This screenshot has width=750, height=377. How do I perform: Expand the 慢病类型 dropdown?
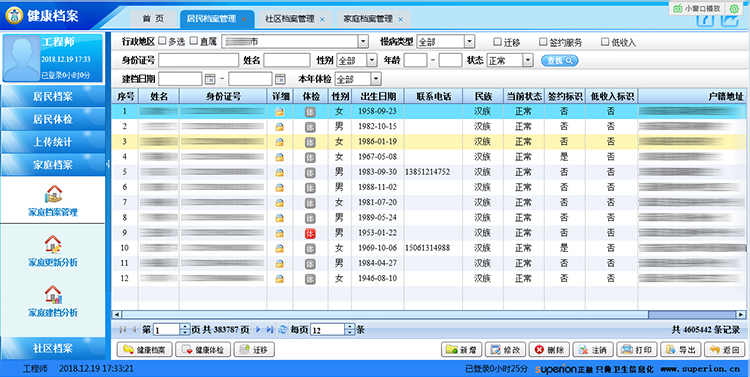[x=469, y=42]
